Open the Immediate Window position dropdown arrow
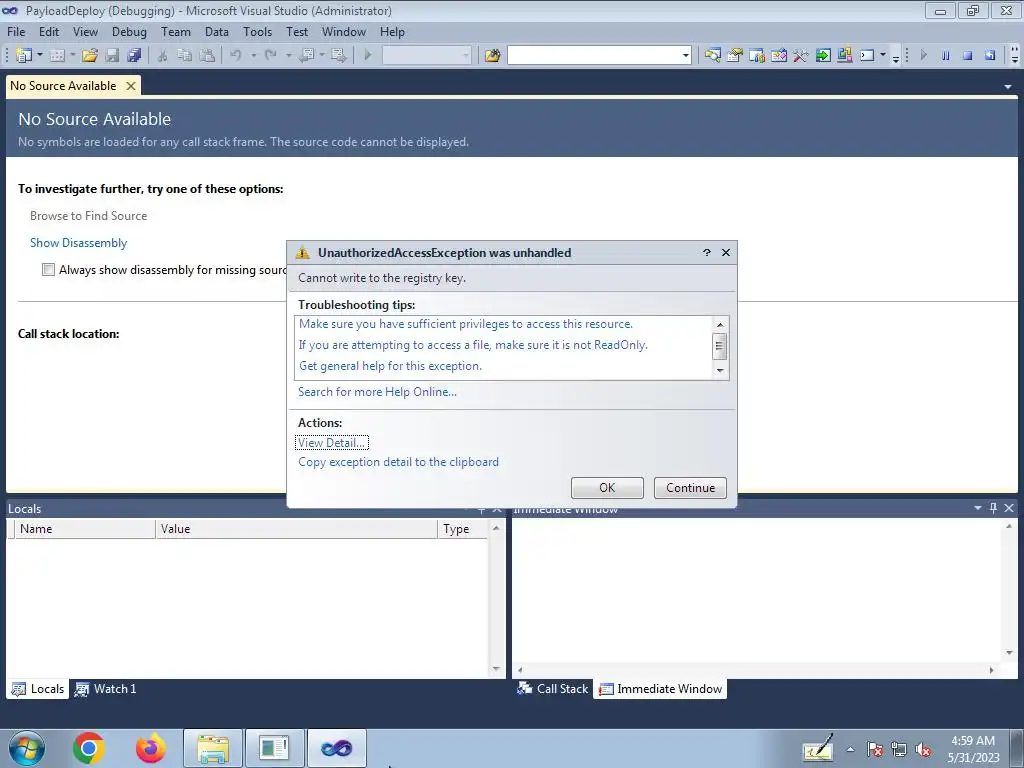 [x=978, y=507]
